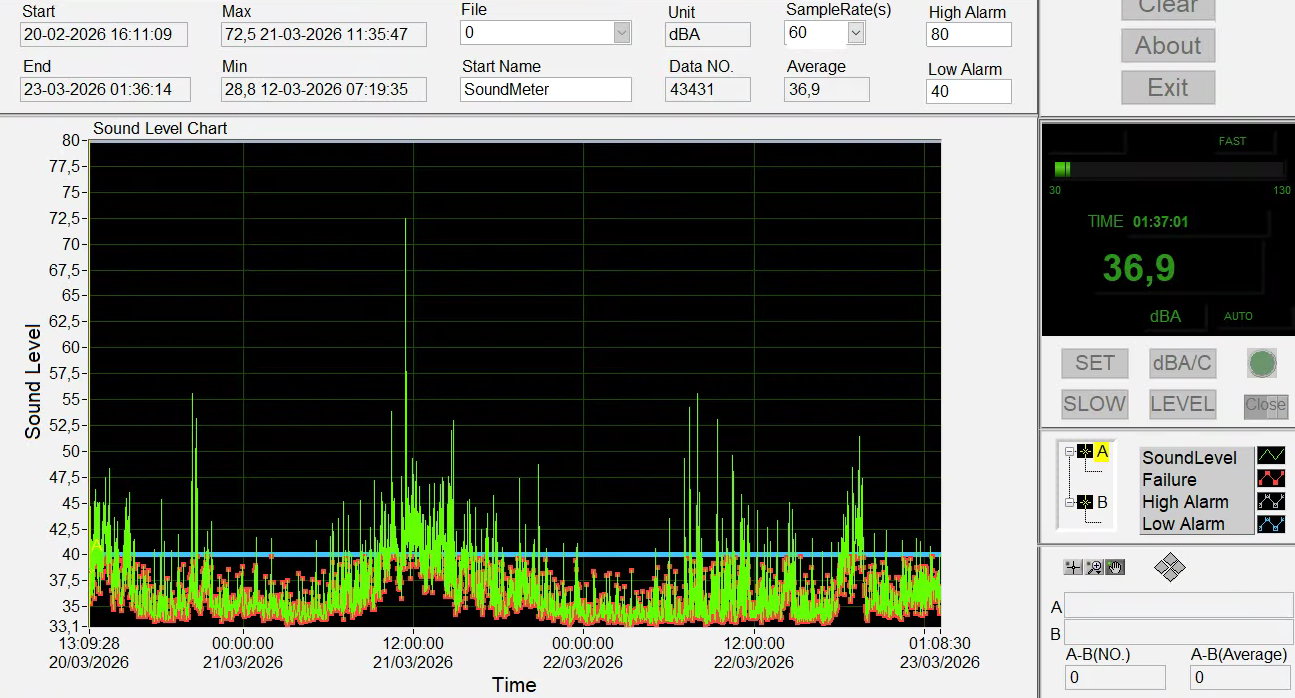Screen dimensions: 1295x698
Task: Click the Low Alarm plot legend icon
Action: [x=1270, y=523]
